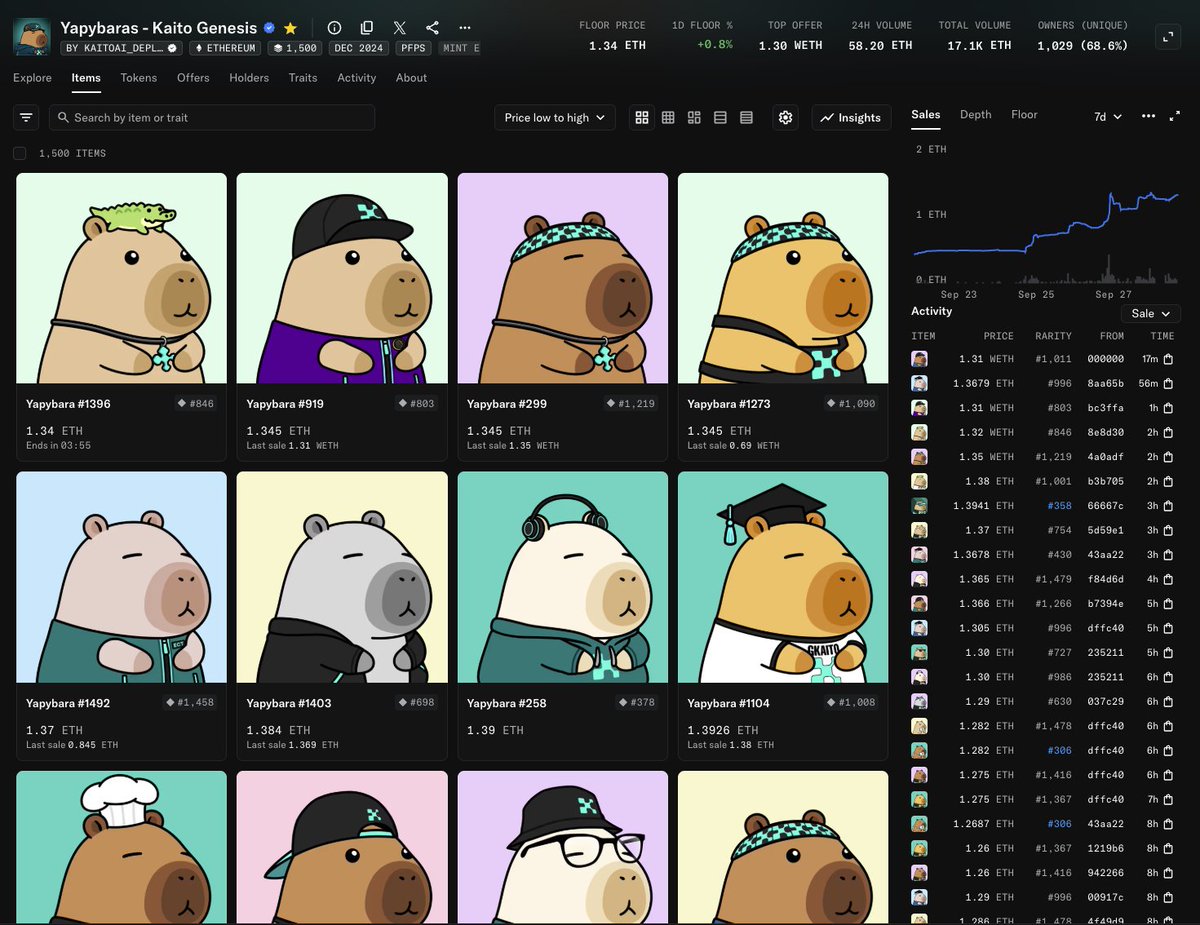Select the list view icon
1200x925 pixels.
(720, 117)
